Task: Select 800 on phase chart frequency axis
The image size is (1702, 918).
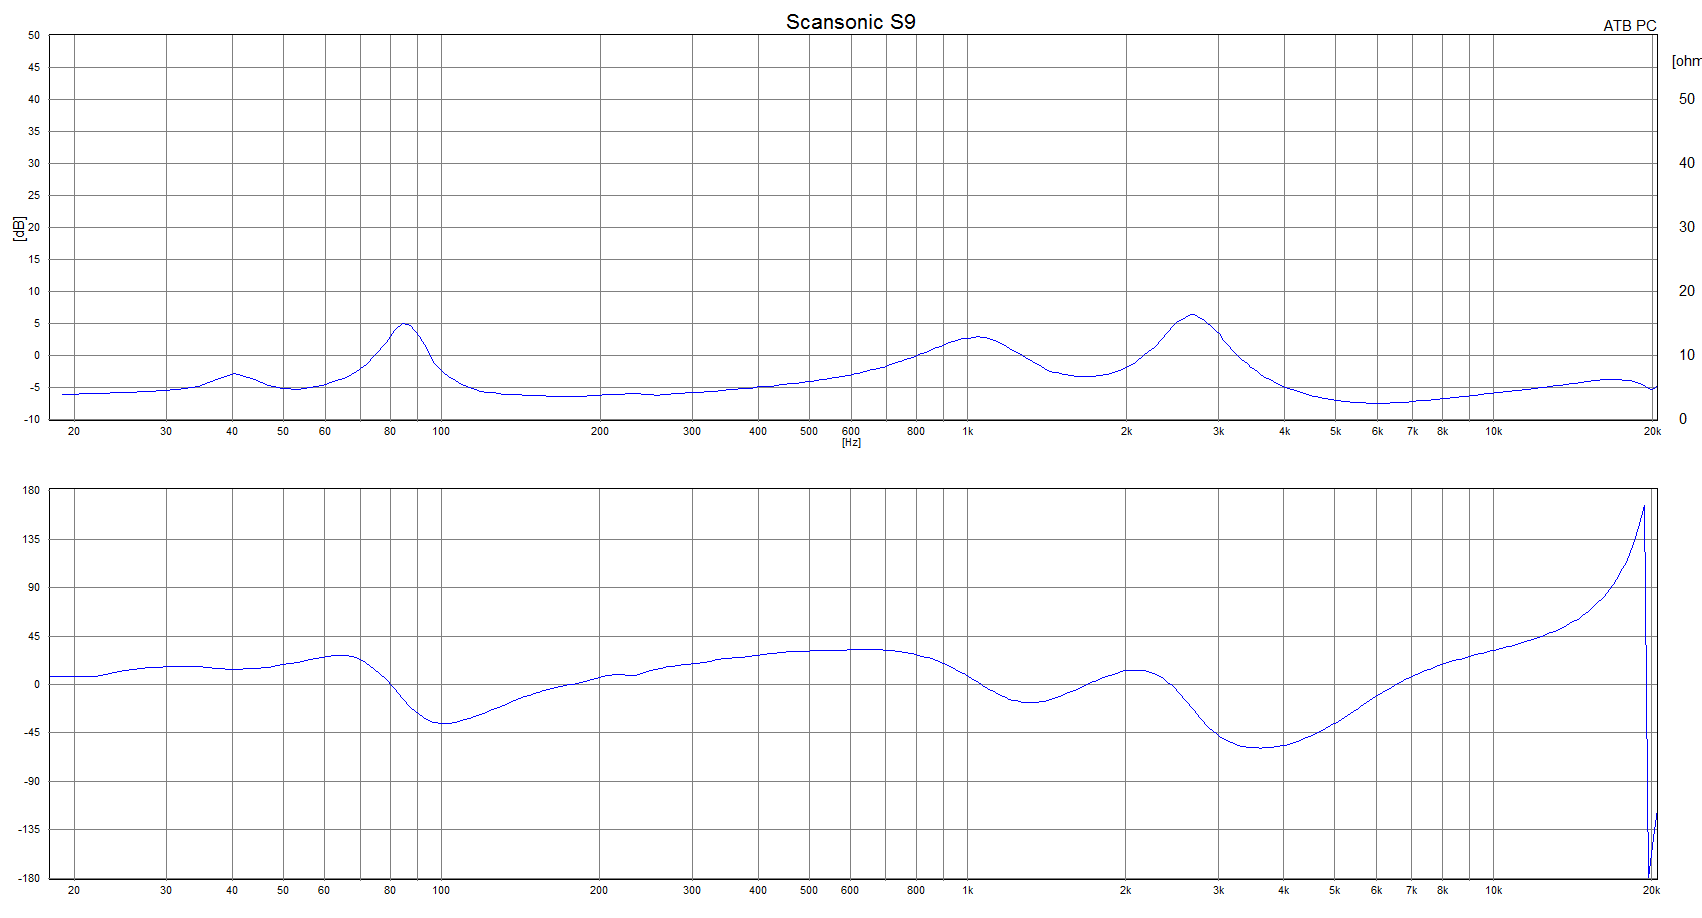Action: pyautogui.click(x=916, y=891)
